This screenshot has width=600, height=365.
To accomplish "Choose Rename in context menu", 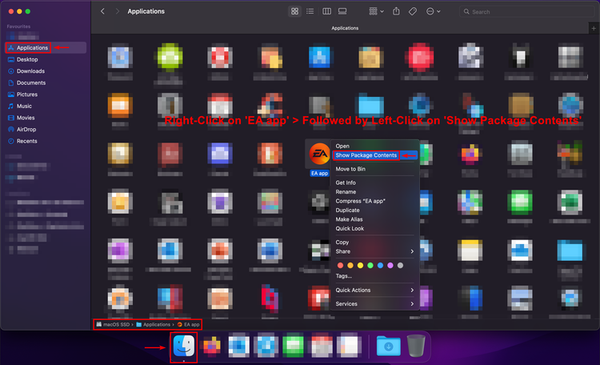I will (375, 192).
